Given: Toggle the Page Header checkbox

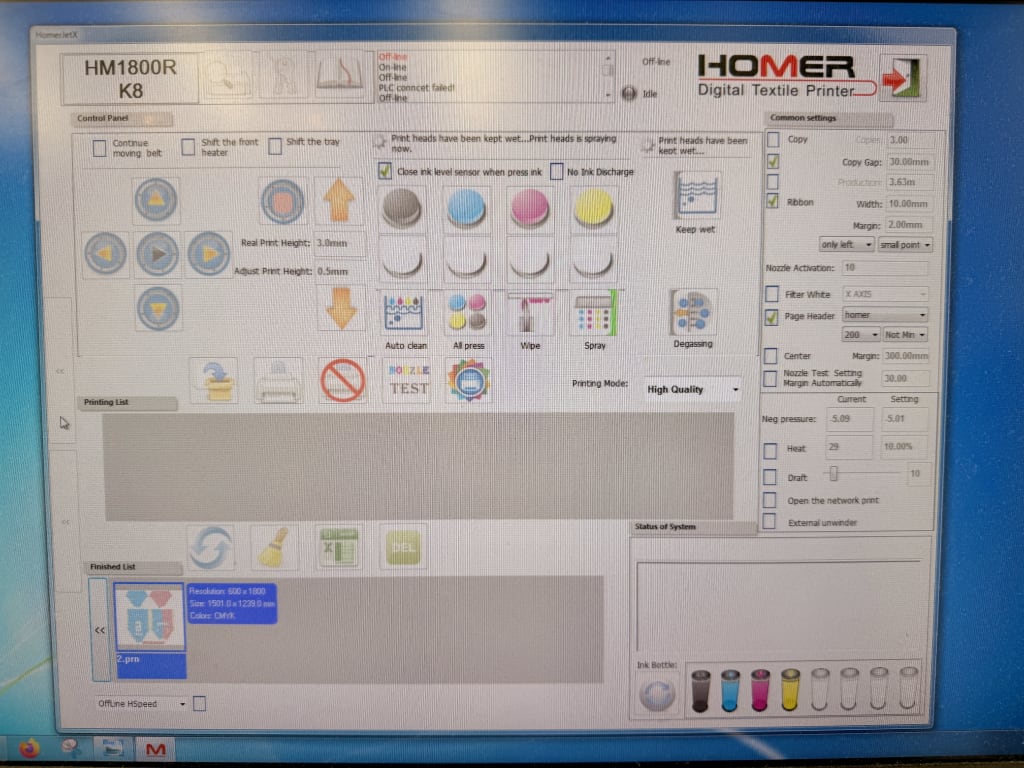Looking at the screenshot, I should click(x=771, y=317).
